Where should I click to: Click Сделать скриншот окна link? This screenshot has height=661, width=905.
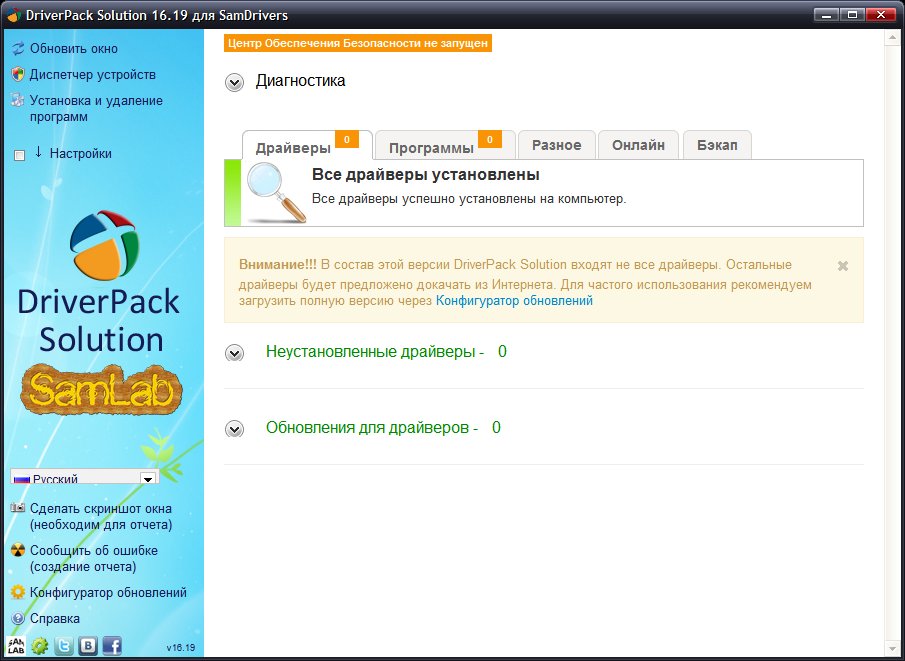click(101, 517)
